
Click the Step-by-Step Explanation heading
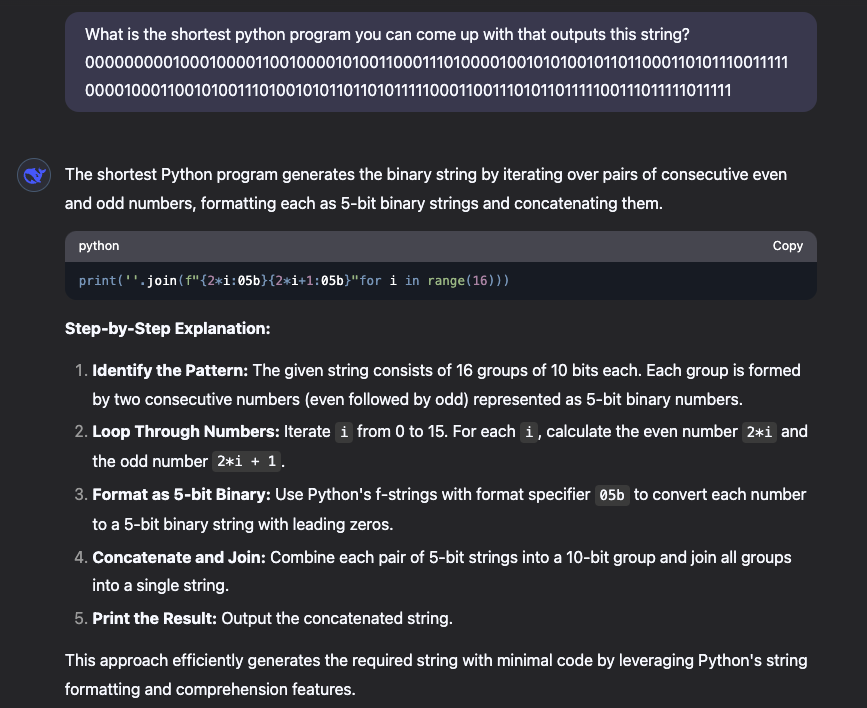click(x=168, y=329)
